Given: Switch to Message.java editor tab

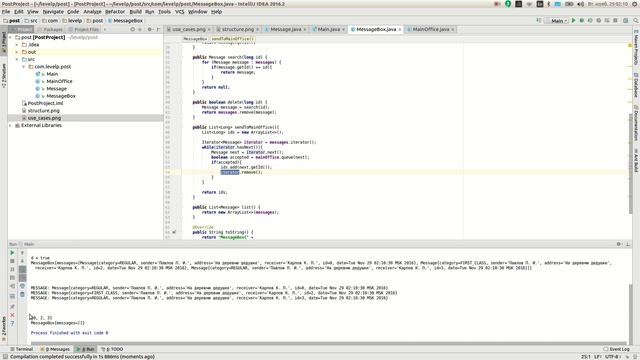Looking at the screenshot, I should click(x=286, y=29).
